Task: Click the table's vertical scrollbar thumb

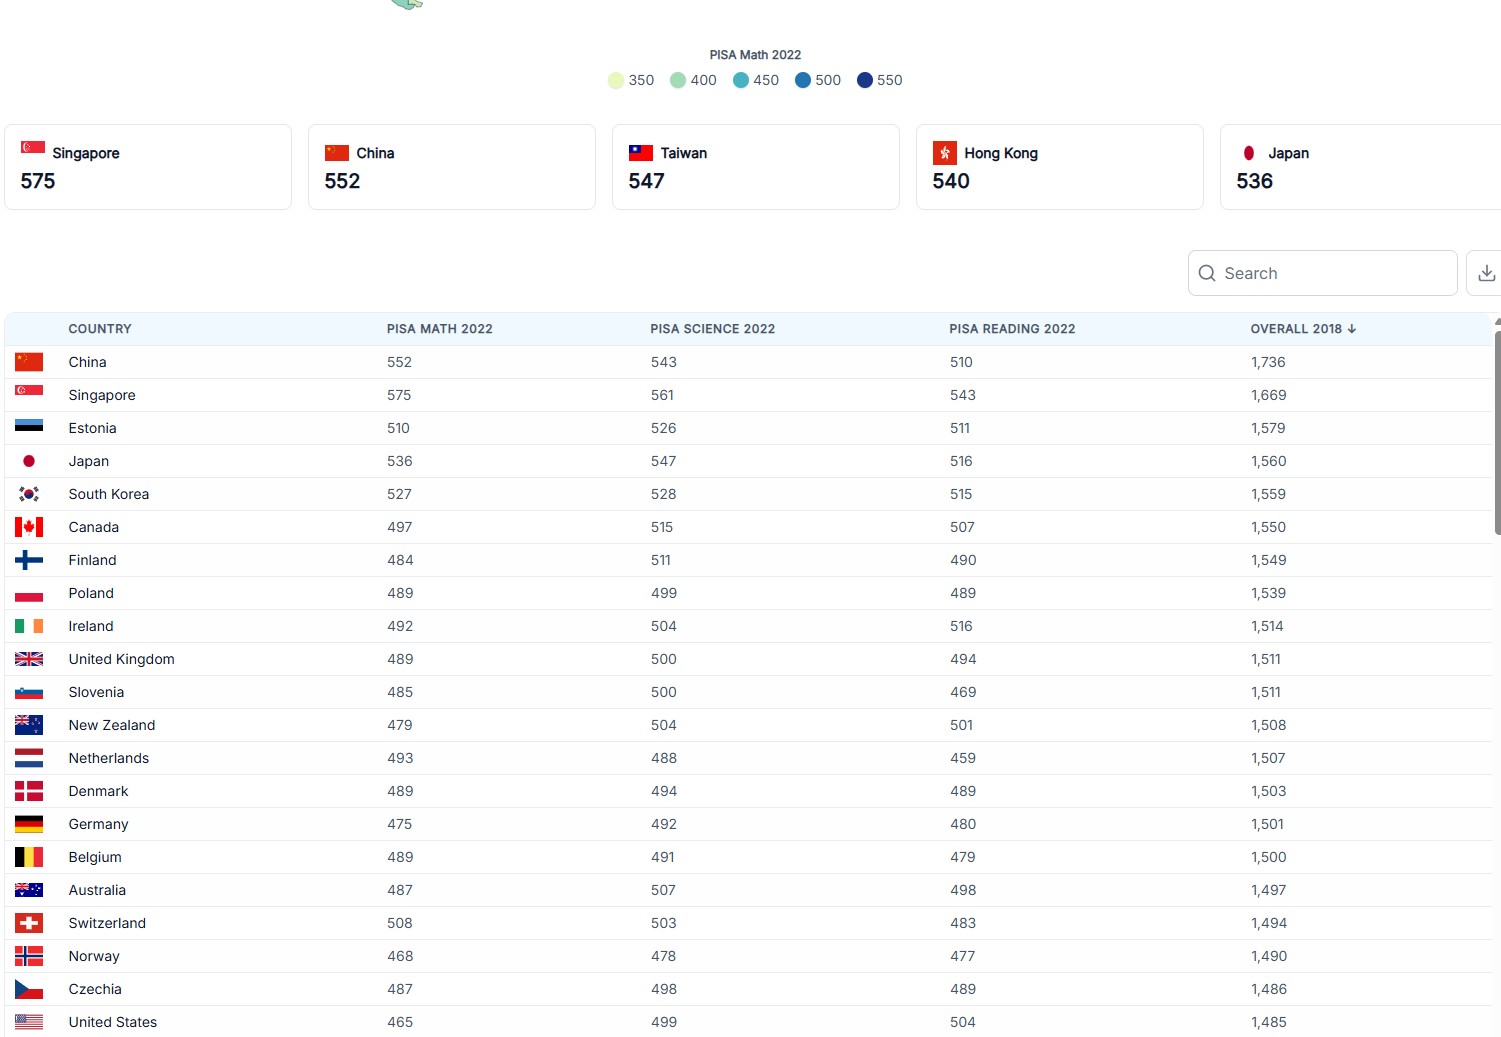Action: [x=1497, y=432]
